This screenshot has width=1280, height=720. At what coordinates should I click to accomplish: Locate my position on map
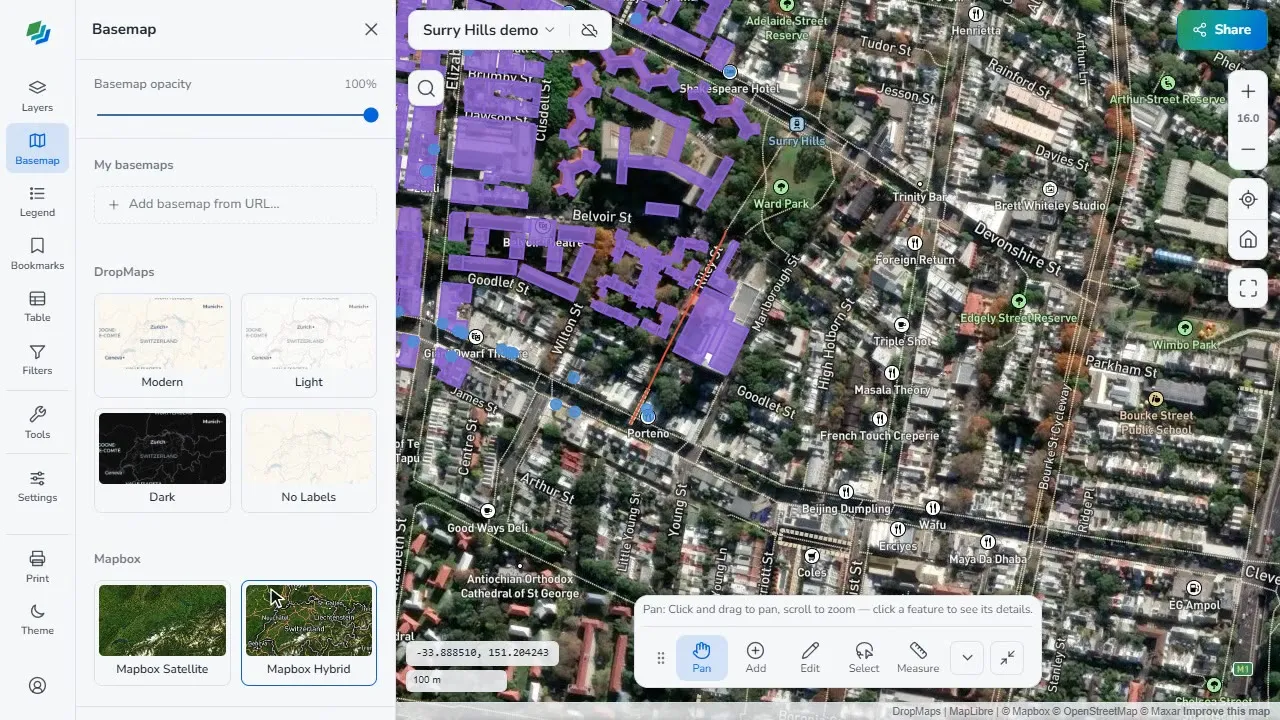click(1248, 199)
